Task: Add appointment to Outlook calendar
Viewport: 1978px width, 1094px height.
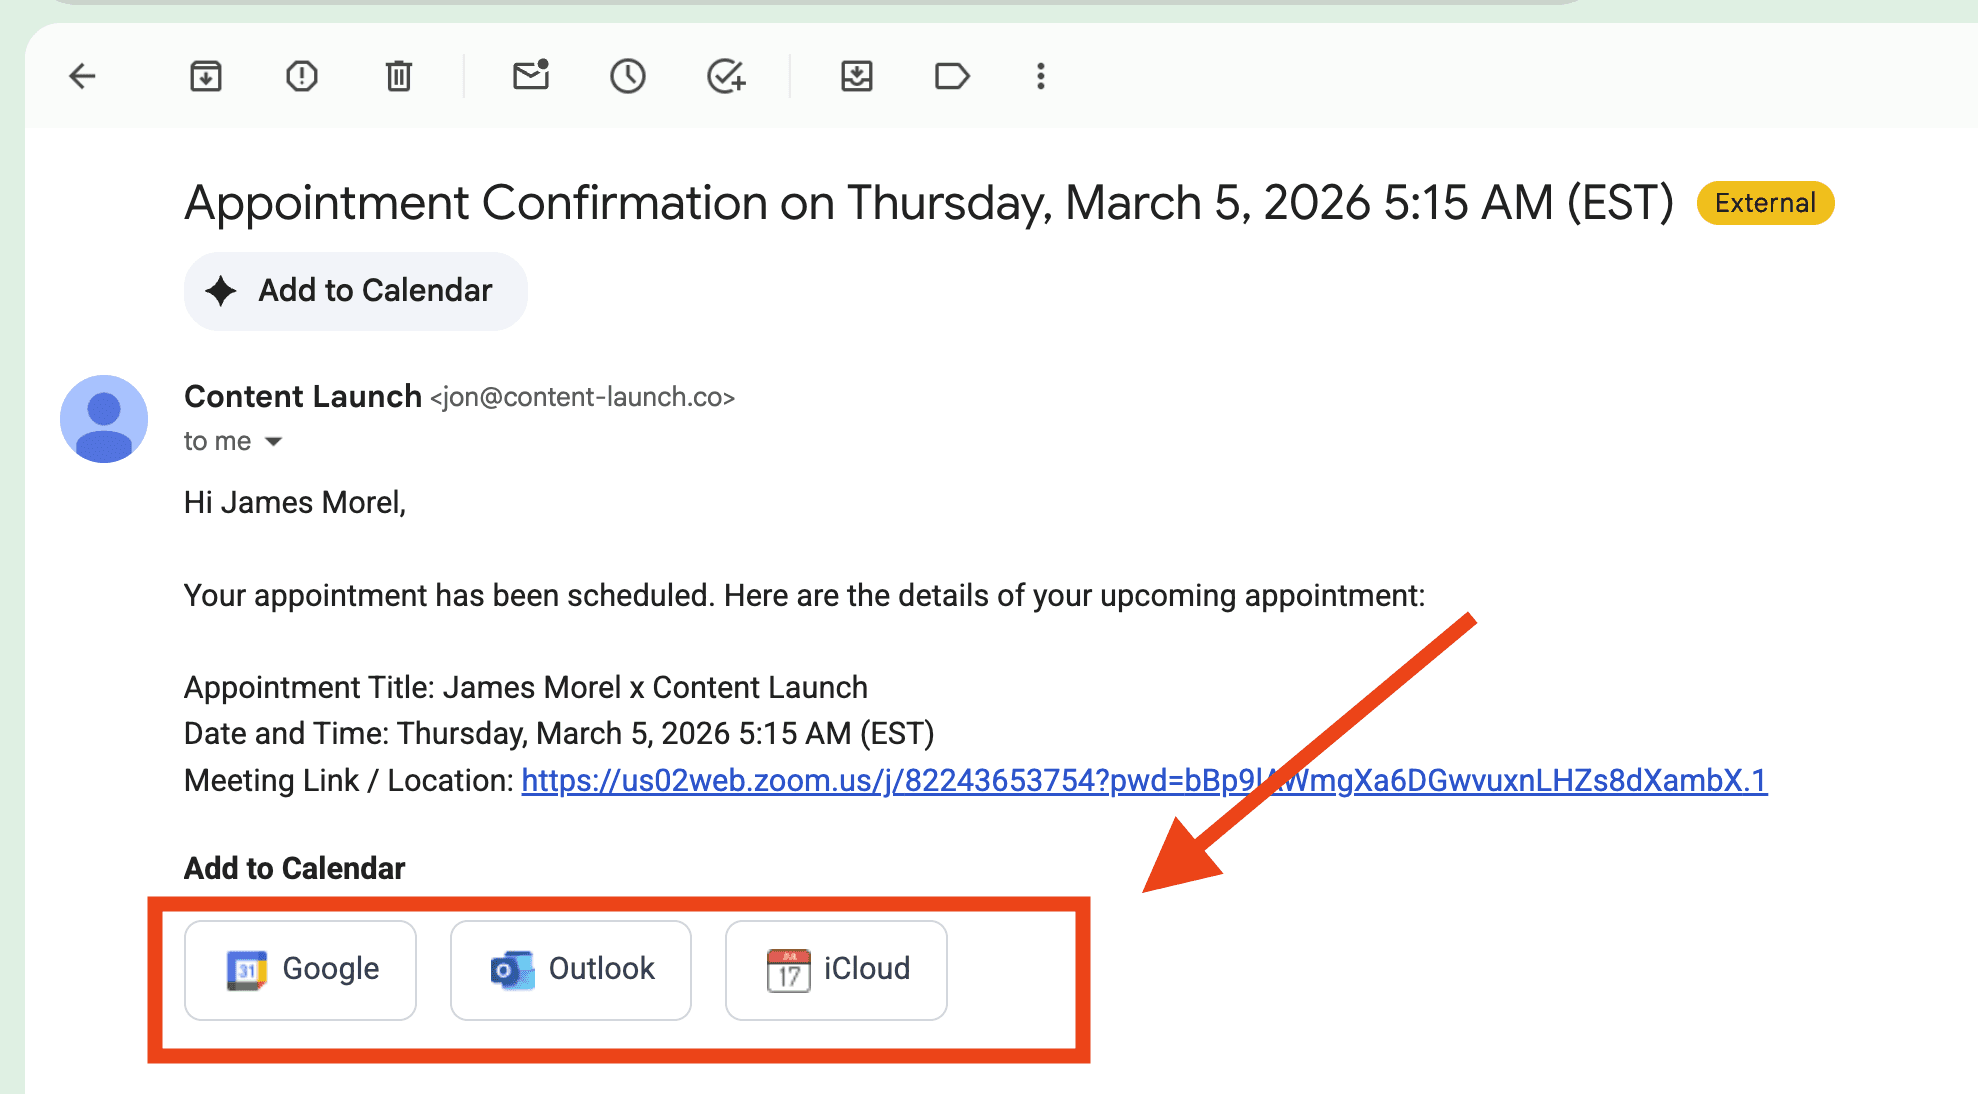Action: pyautogui.click(x=570, y=969)
